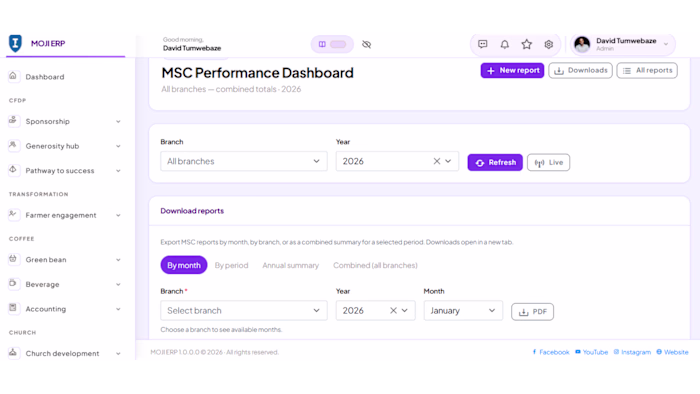
Task: Open the Select branch dropdown
Action: (244, 310)
